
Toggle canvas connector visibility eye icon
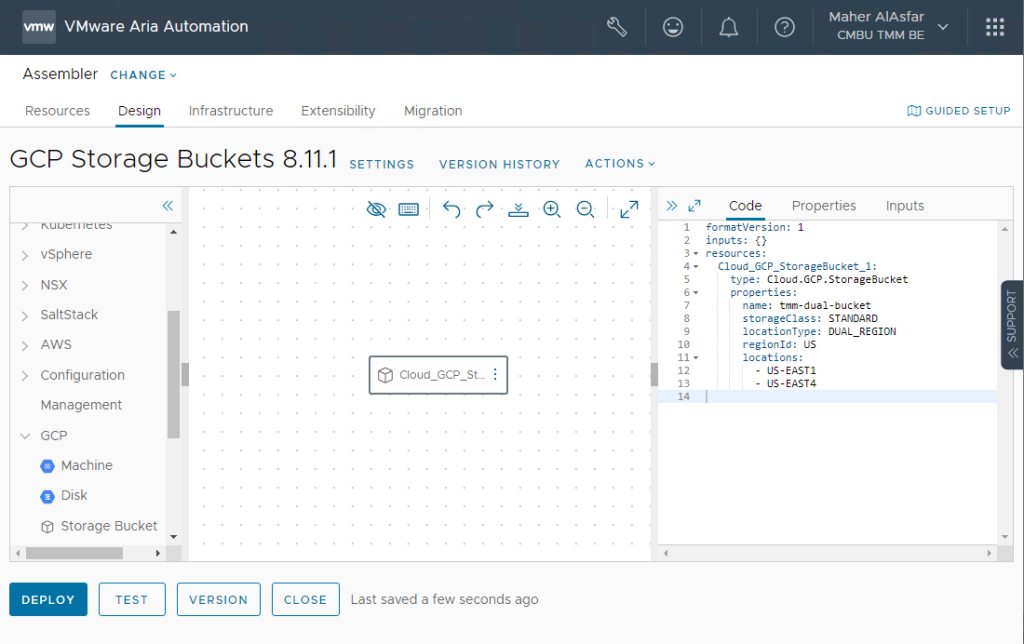click(376, 209)
